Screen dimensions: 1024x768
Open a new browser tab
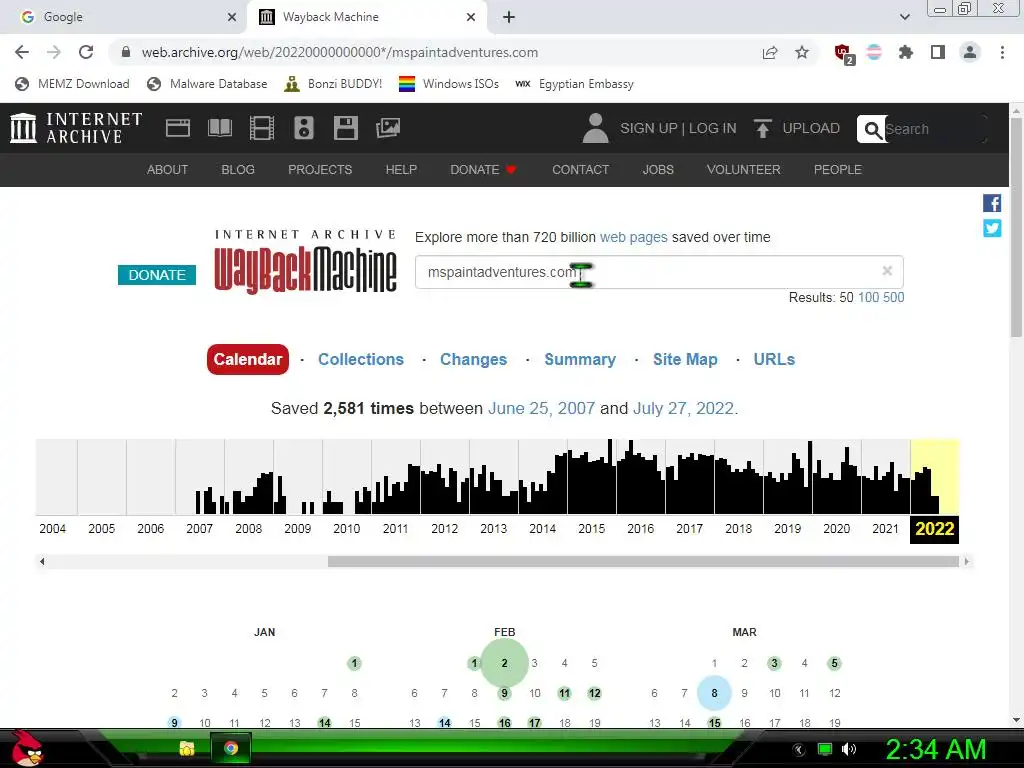click(509, 17)
